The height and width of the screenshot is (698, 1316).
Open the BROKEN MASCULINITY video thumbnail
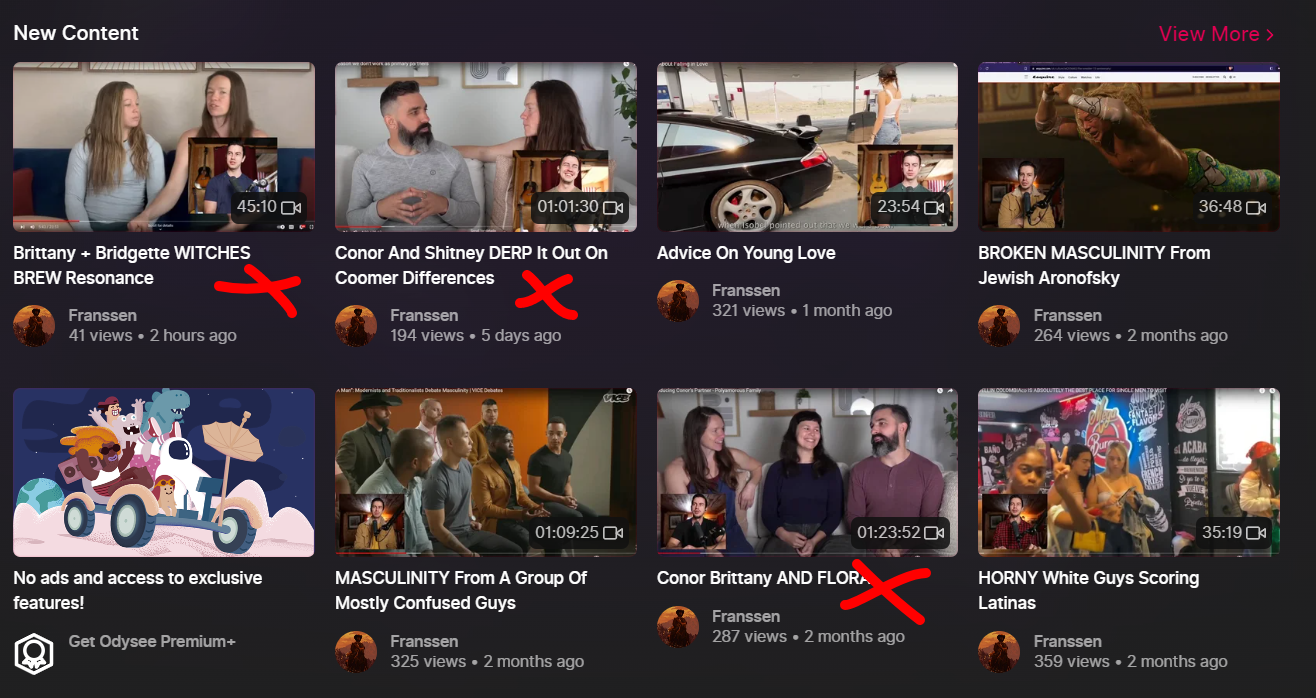(x=1129, y=147)
